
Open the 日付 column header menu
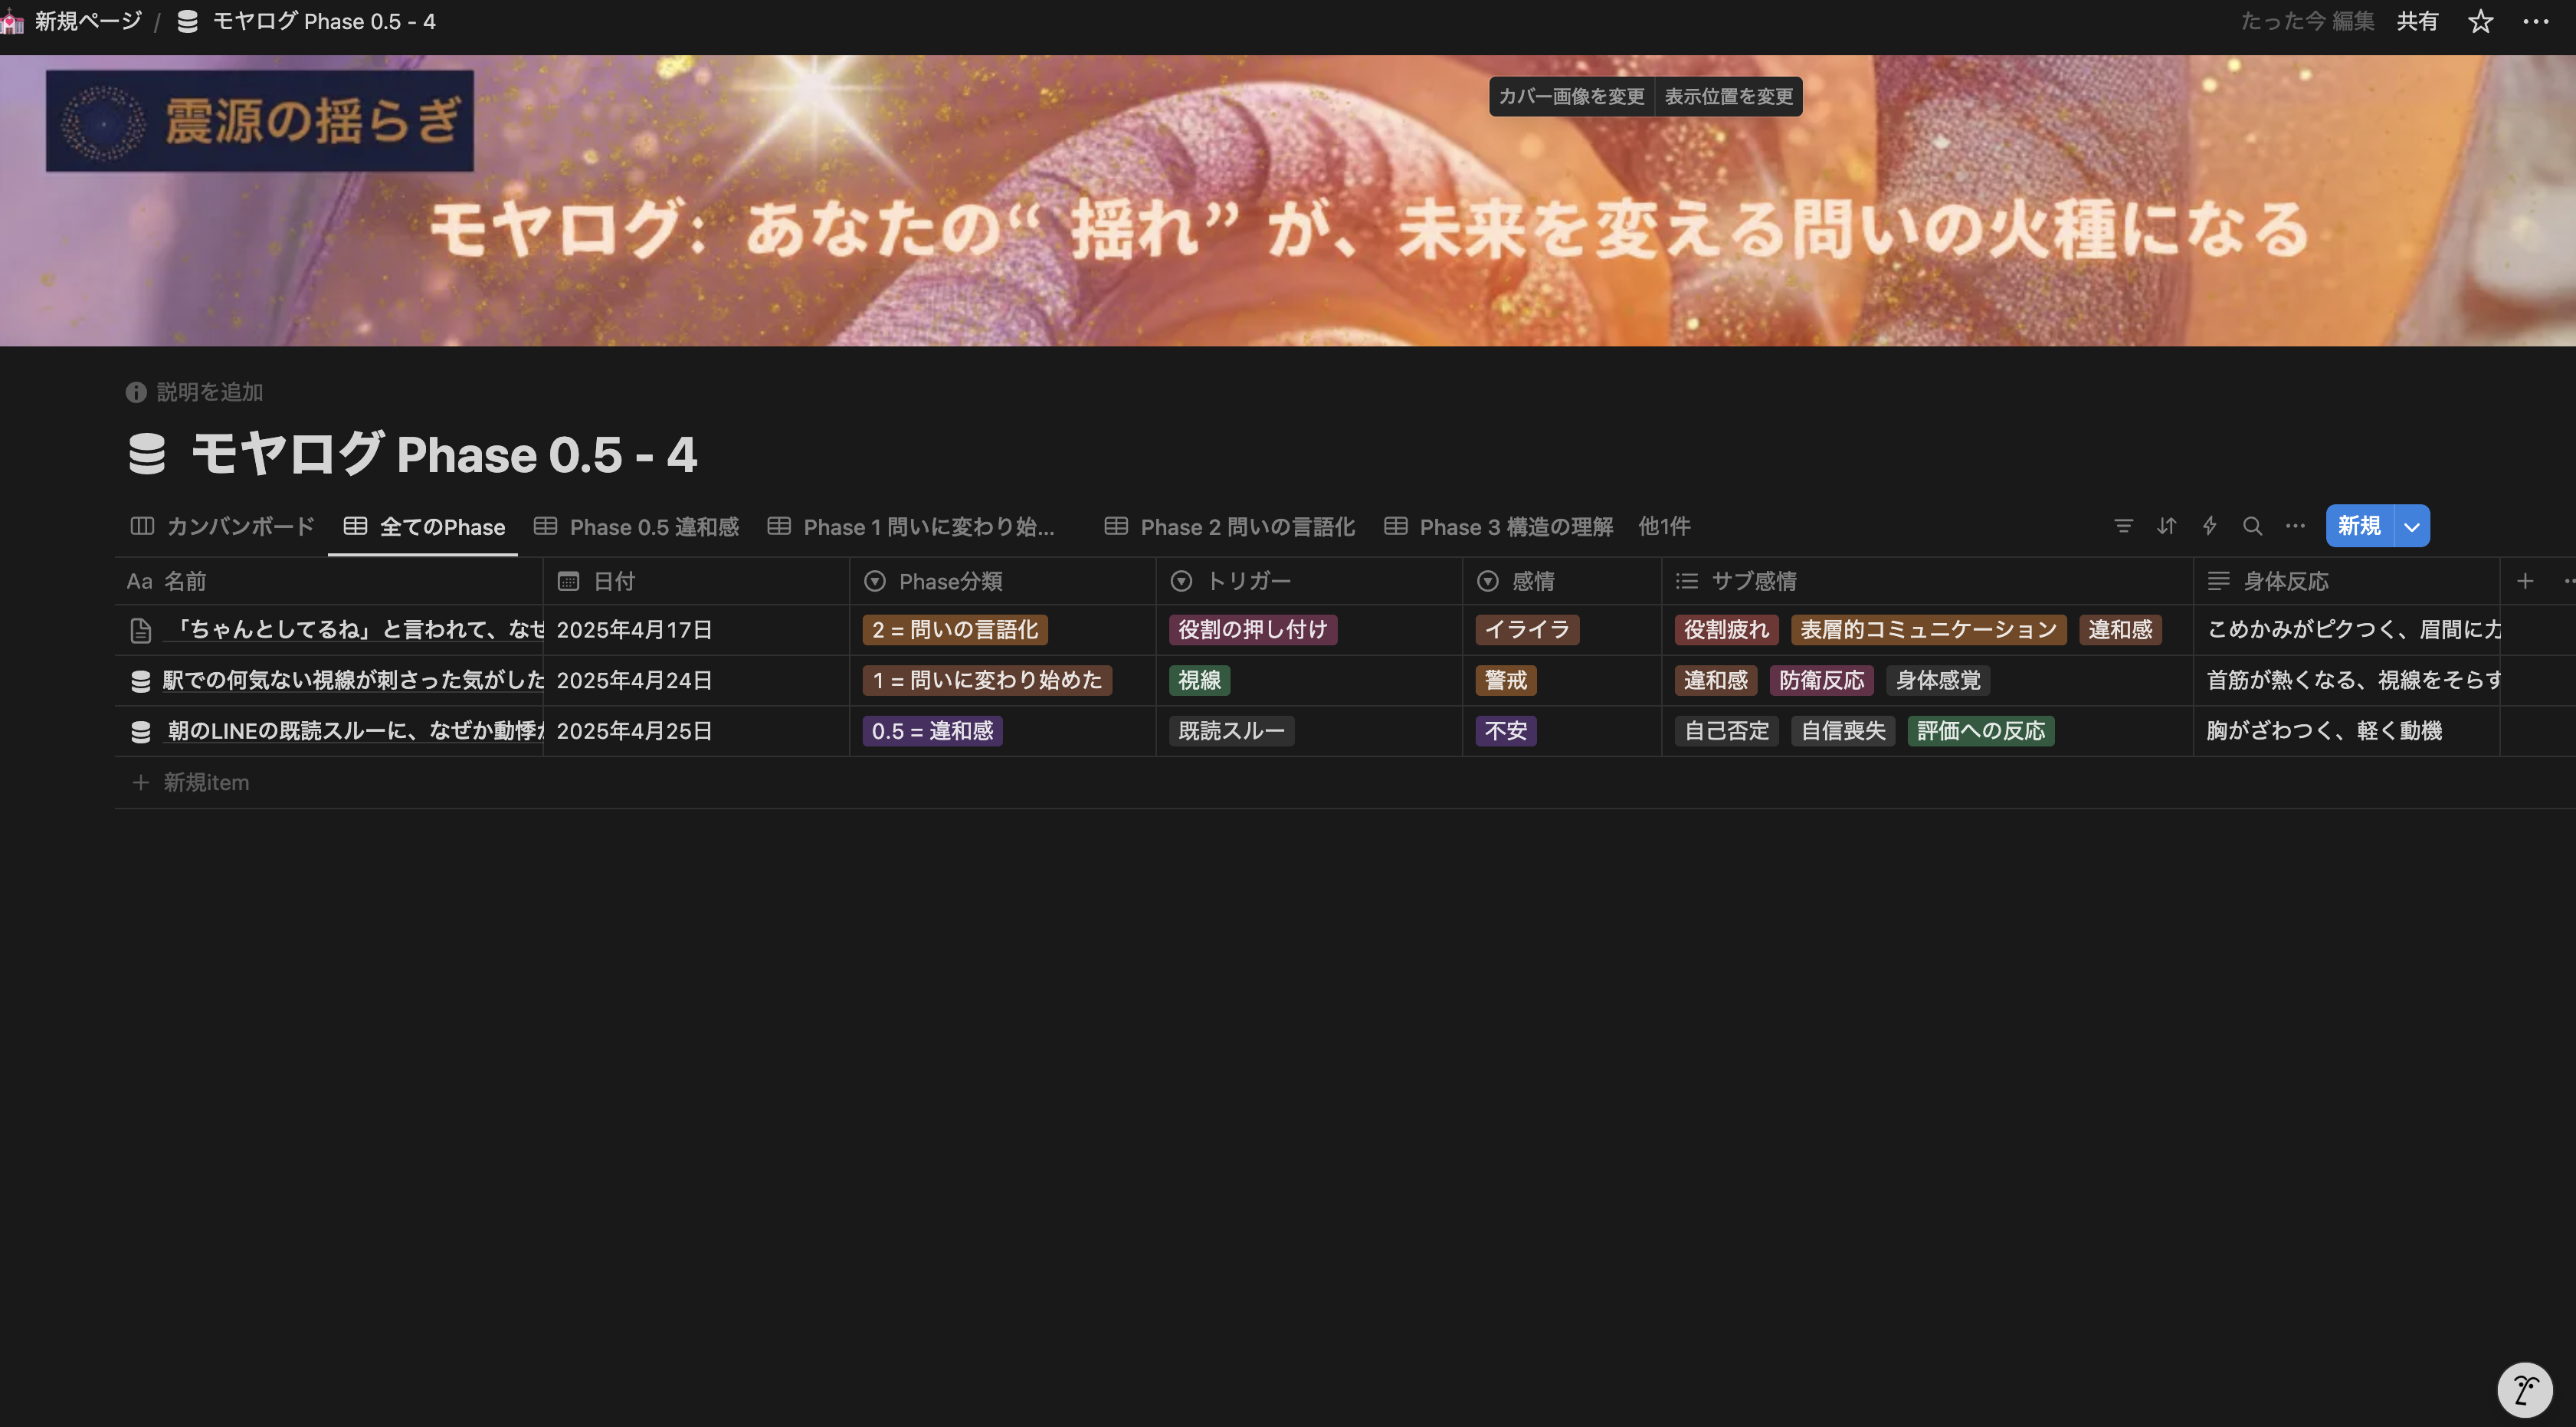[696, 581]
